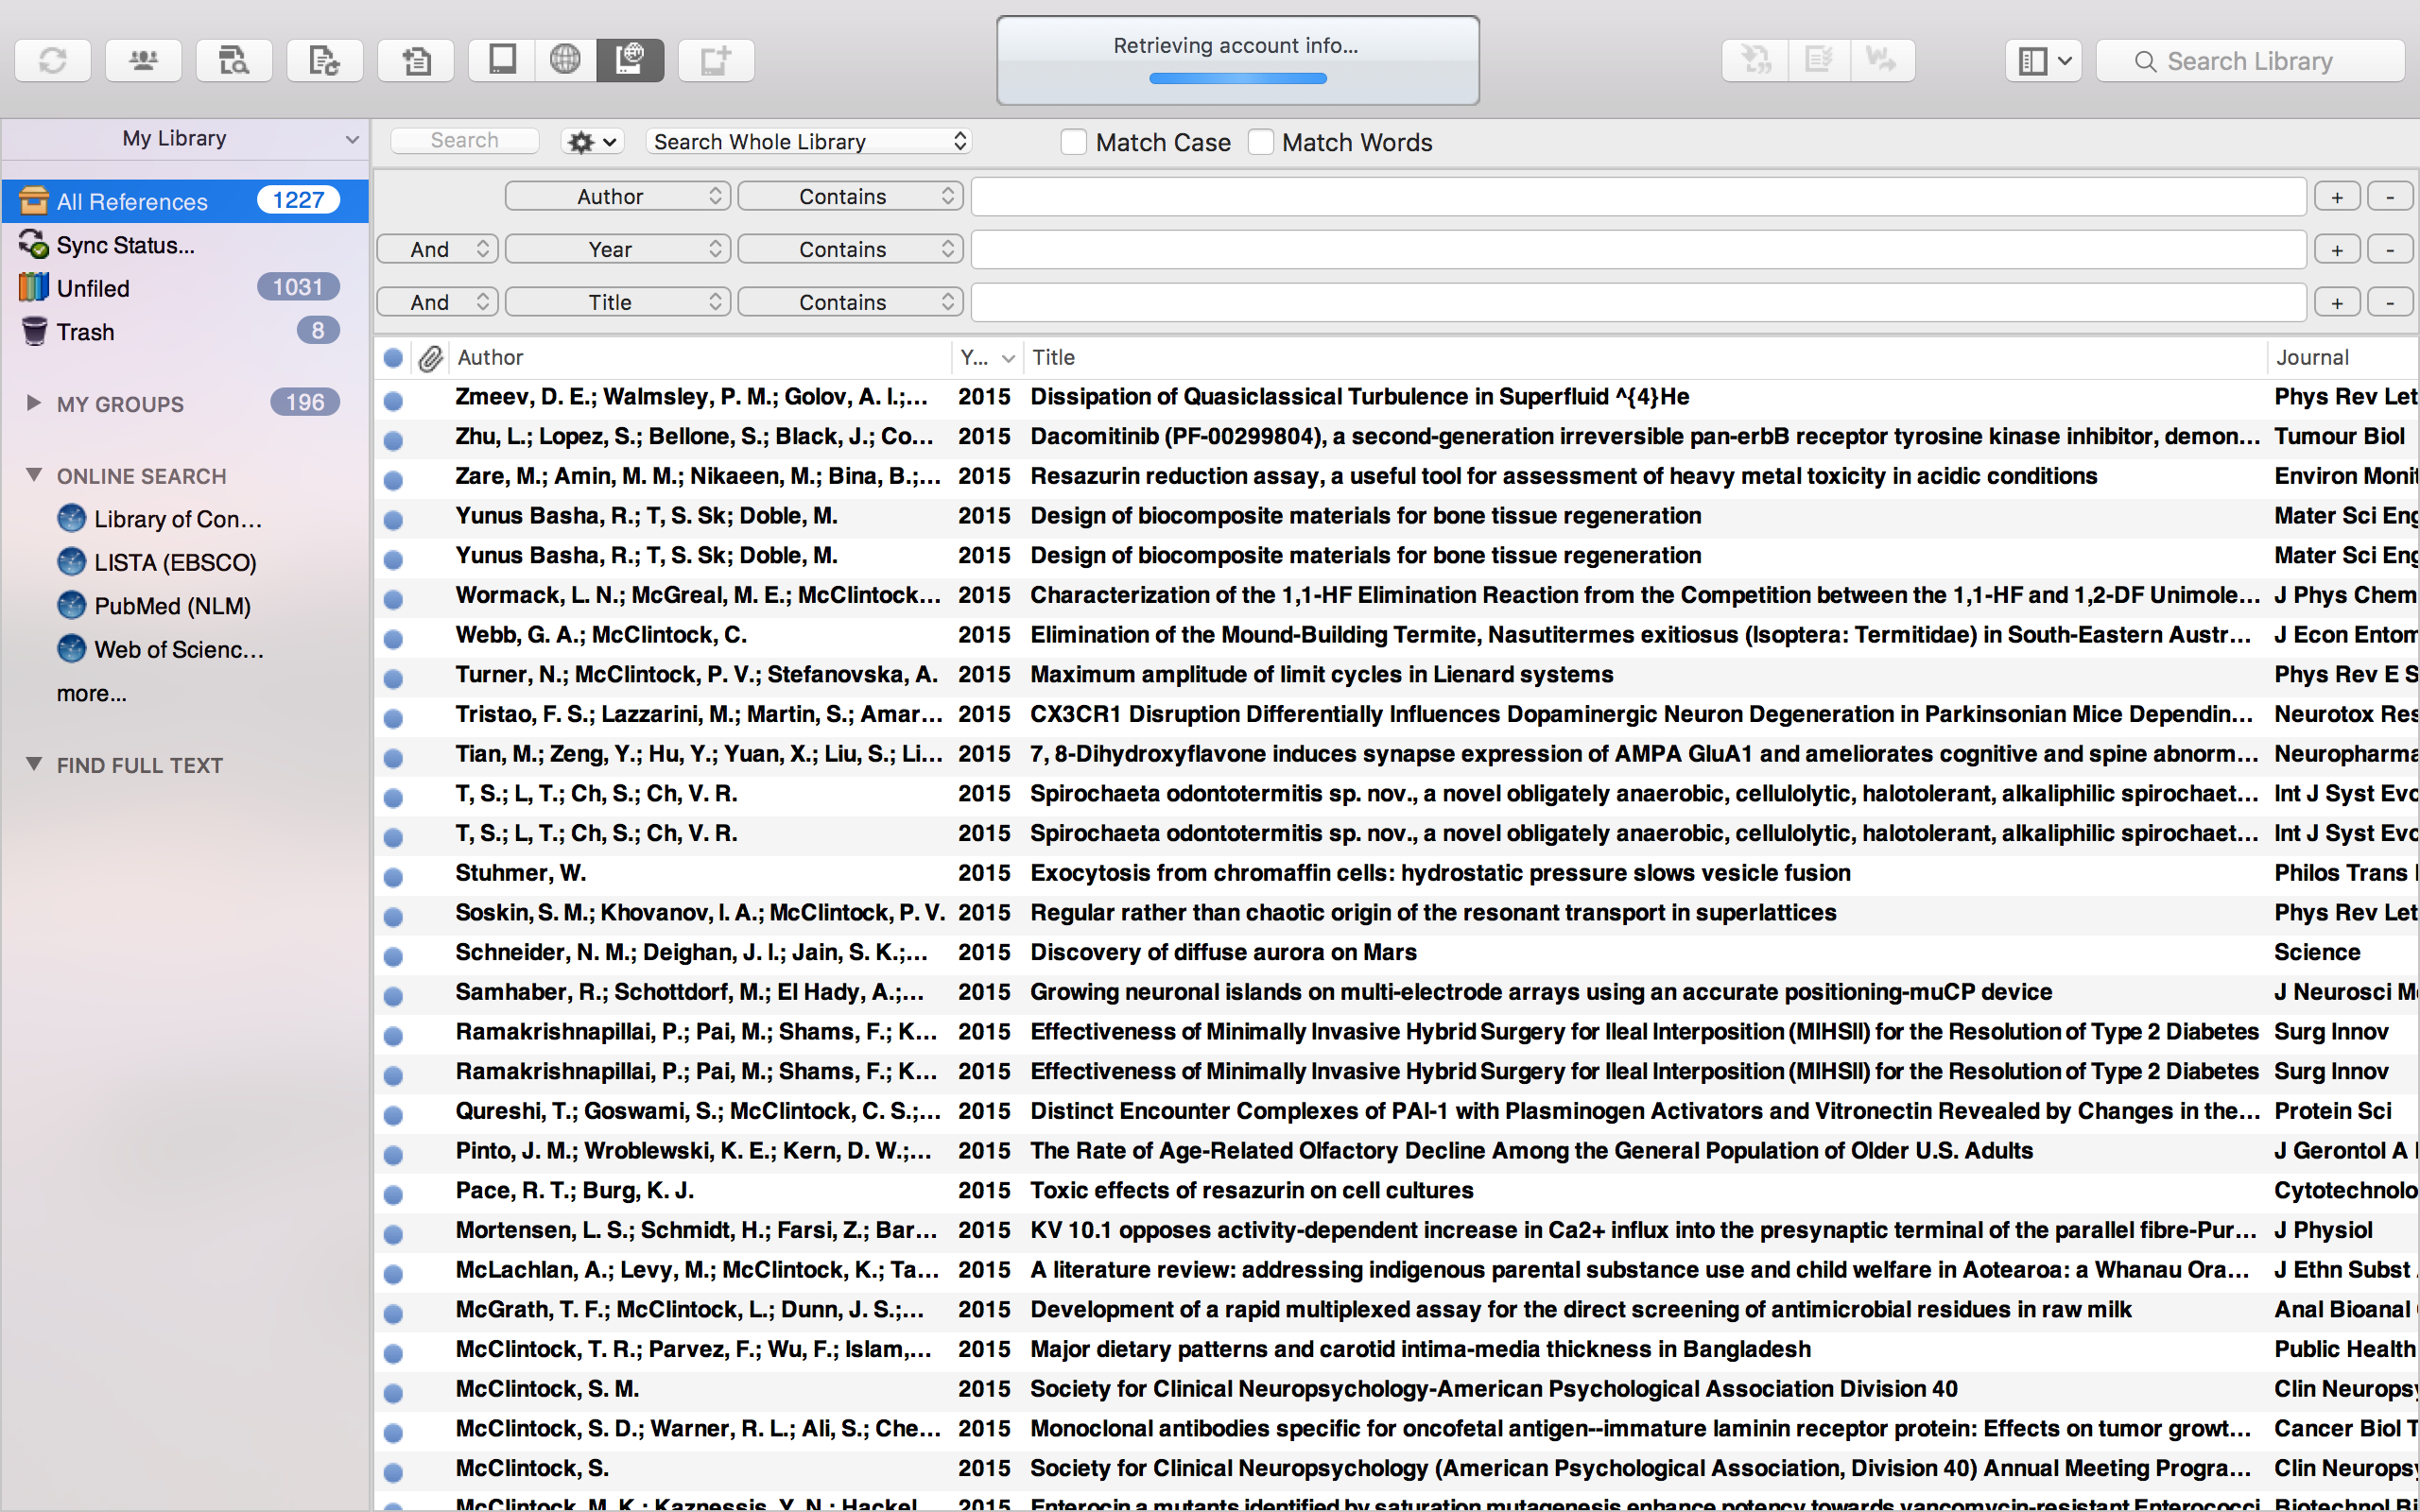Click the Sync Library toolbar icon
The height and width of the screenshot is (1512, 2420).
point(53,61)
